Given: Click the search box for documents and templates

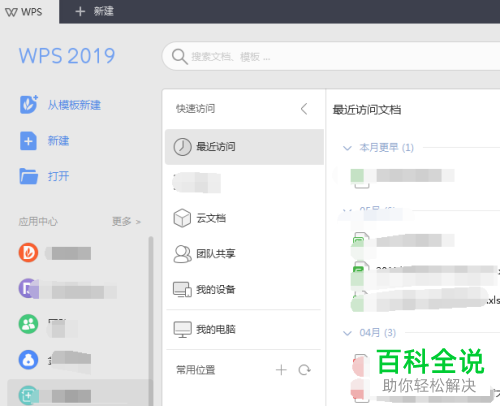Looking at the screenshot, I should 331,56.
